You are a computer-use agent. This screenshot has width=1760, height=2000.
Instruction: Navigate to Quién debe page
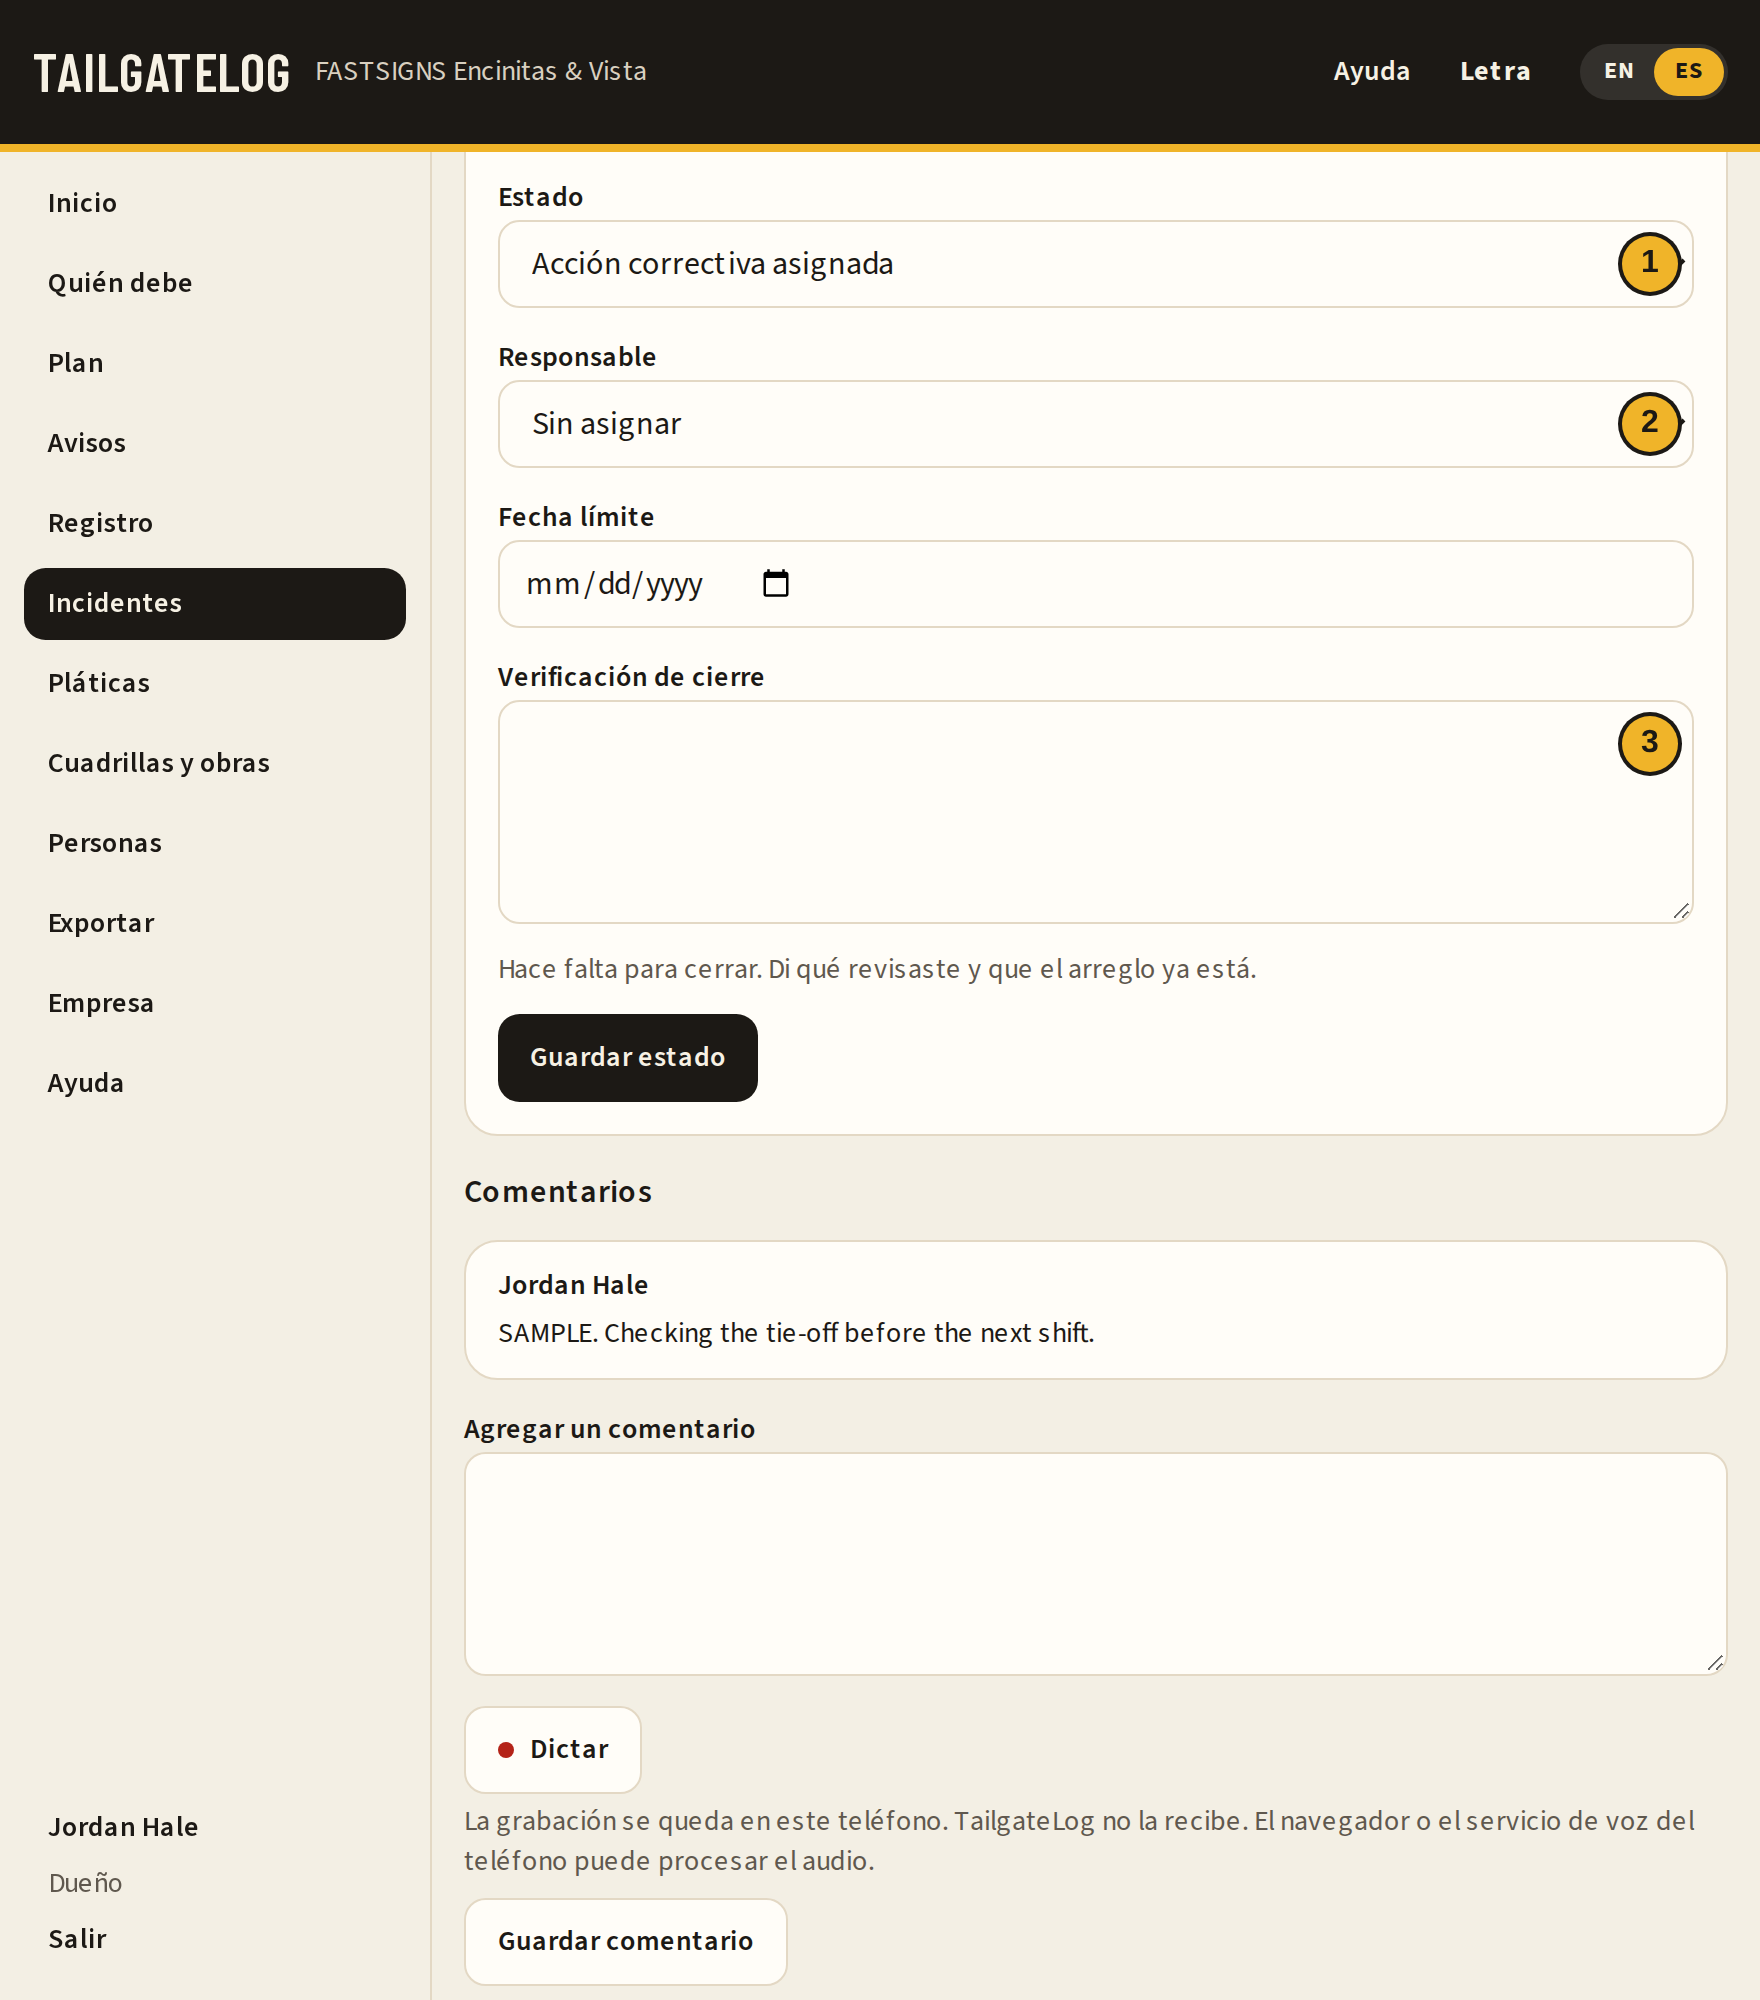click(120, 283)
